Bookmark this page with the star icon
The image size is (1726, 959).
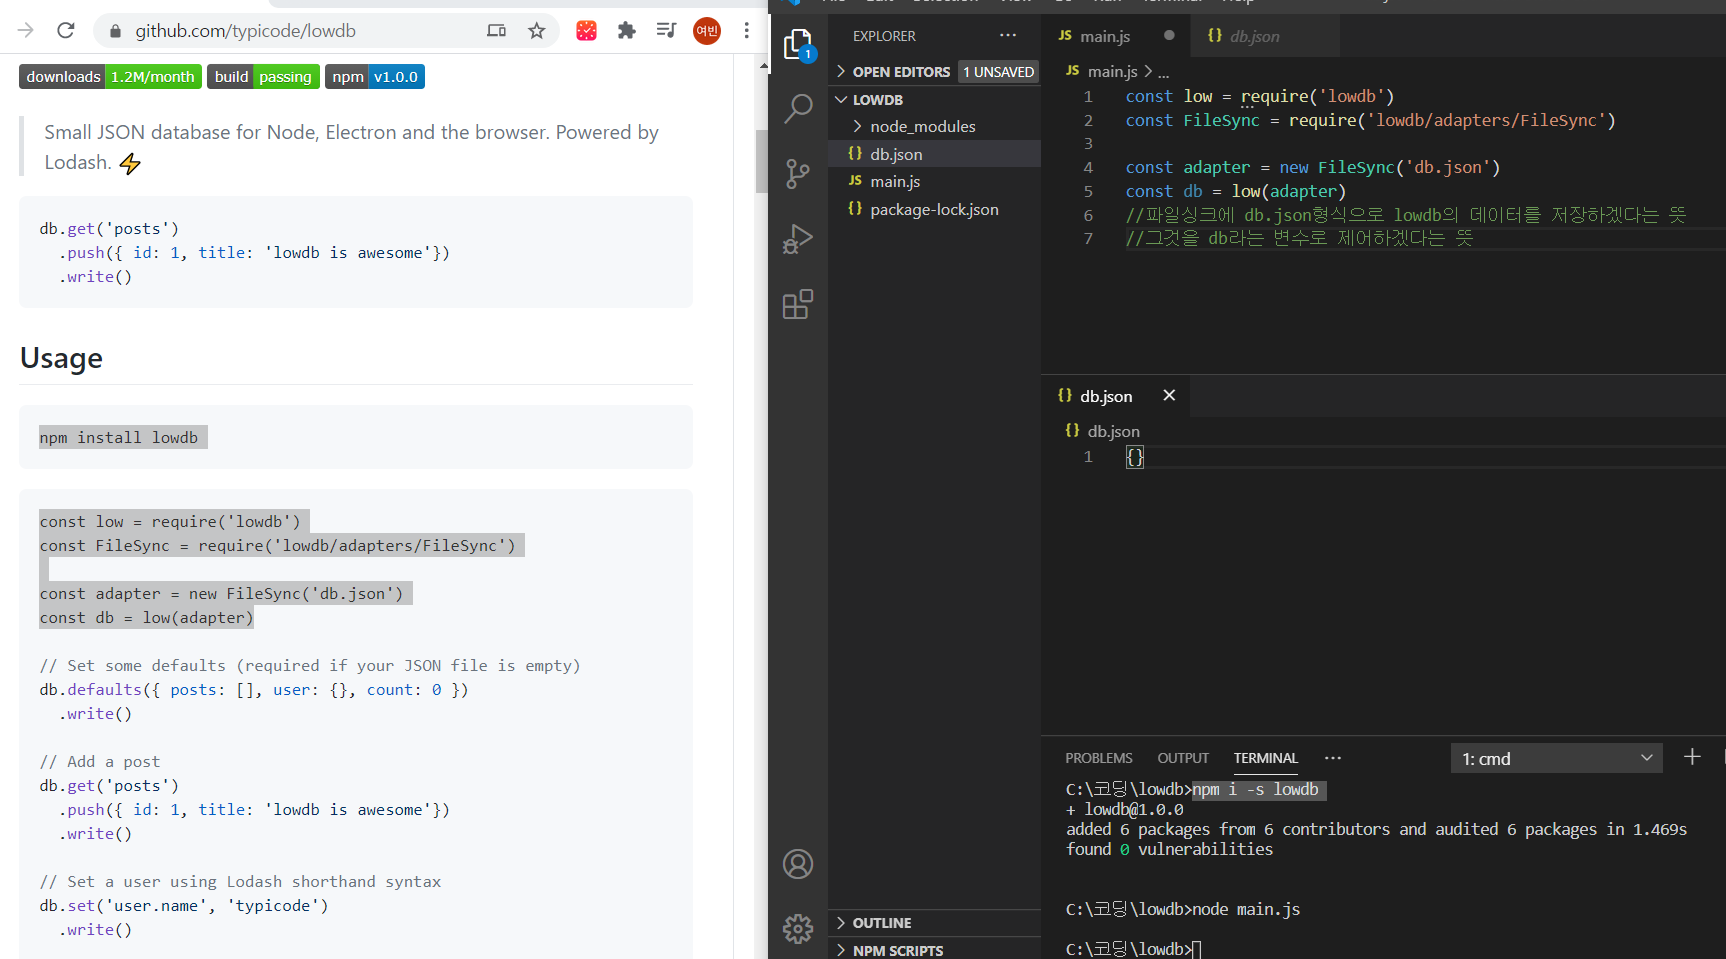(x=537, y=31)
